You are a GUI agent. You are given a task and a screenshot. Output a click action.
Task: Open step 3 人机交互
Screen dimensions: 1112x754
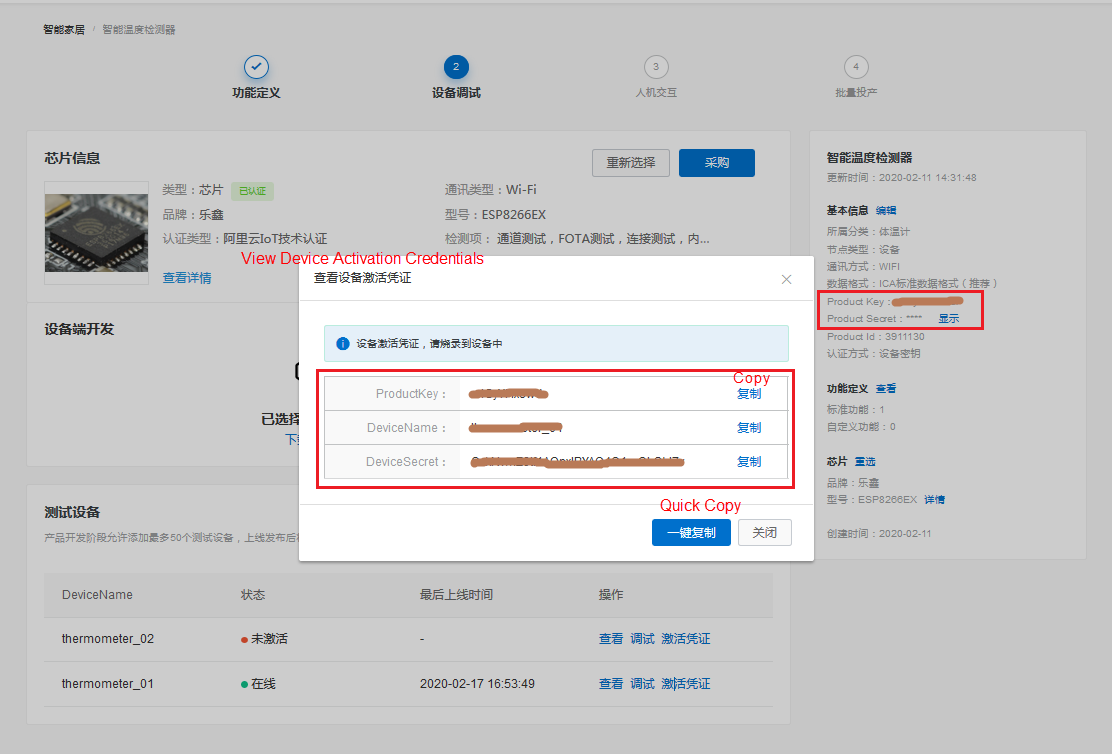tap(656, 77)
